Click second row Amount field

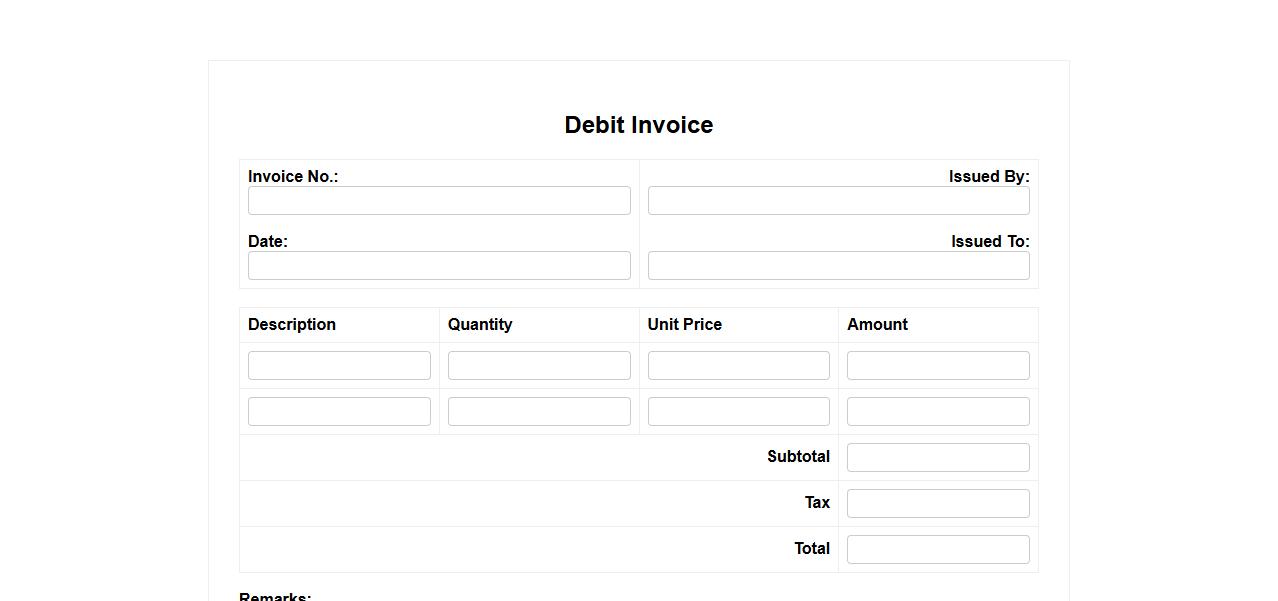point(938,411)
